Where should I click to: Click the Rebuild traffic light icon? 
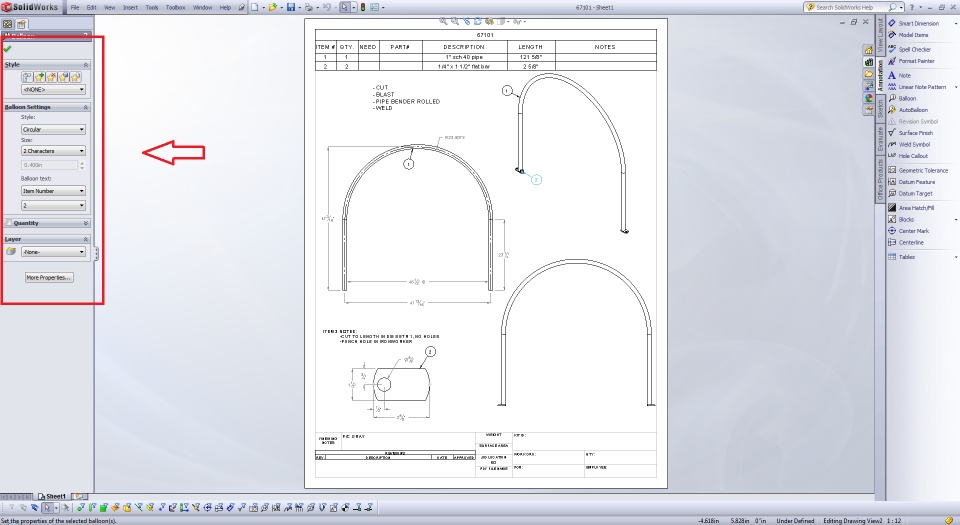[x=362, y=7]
